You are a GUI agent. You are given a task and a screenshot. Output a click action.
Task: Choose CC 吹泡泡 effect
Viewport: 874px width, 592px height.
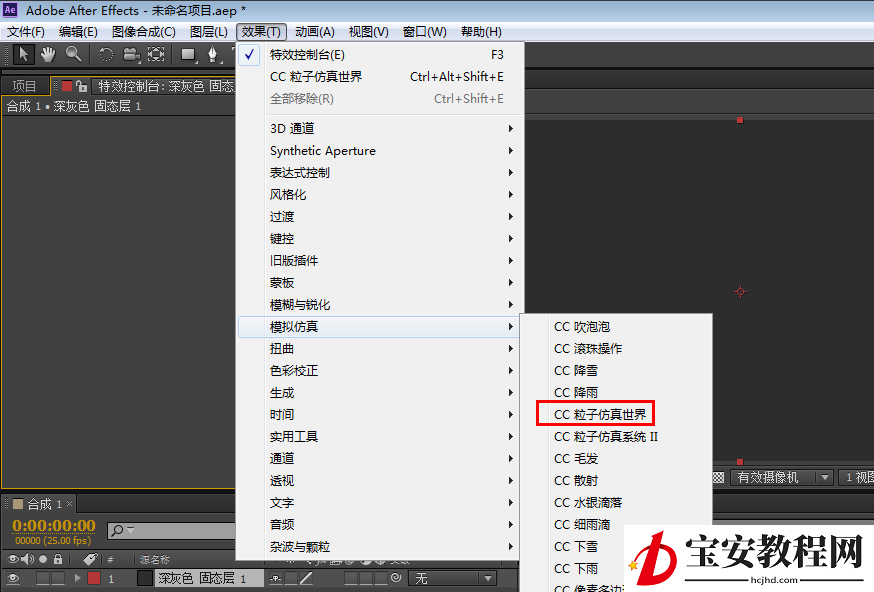(616, 327)
